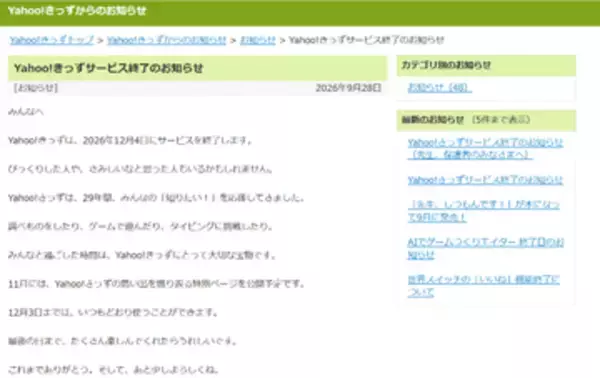The height and width of the screenshot is (378, 600).
Task: Click the [お知らせ] tag under the heading
Action: [x=36, y=88]
